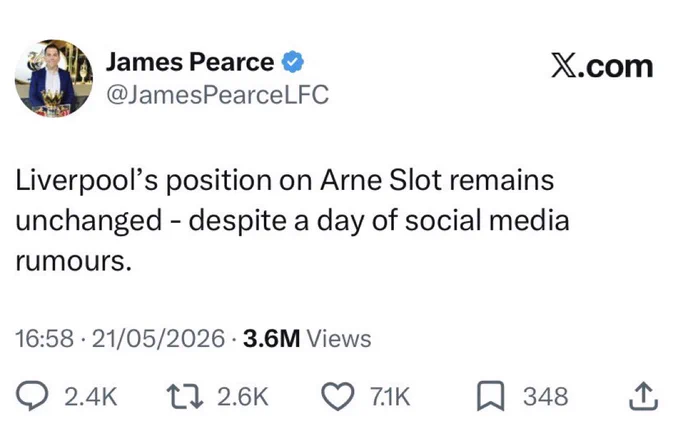This screenshot has width=680, height=444.
Task: Open the 16:58 timestamp link
Action: (45, 339)
